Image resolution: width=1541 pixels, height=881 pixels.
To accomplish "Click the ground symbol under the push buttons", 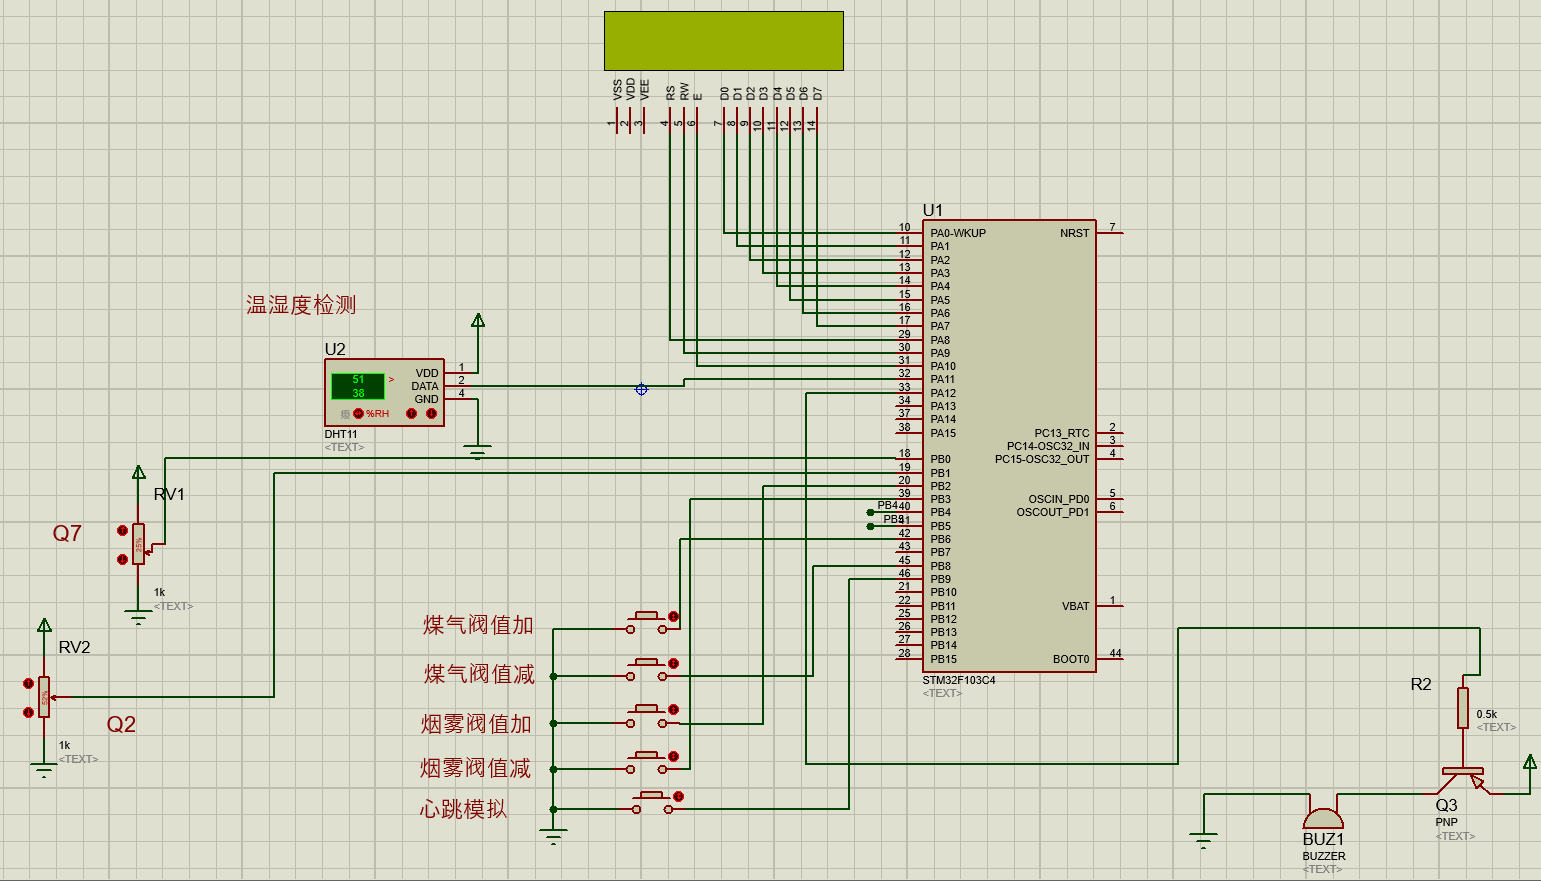I will coord(553,838).
